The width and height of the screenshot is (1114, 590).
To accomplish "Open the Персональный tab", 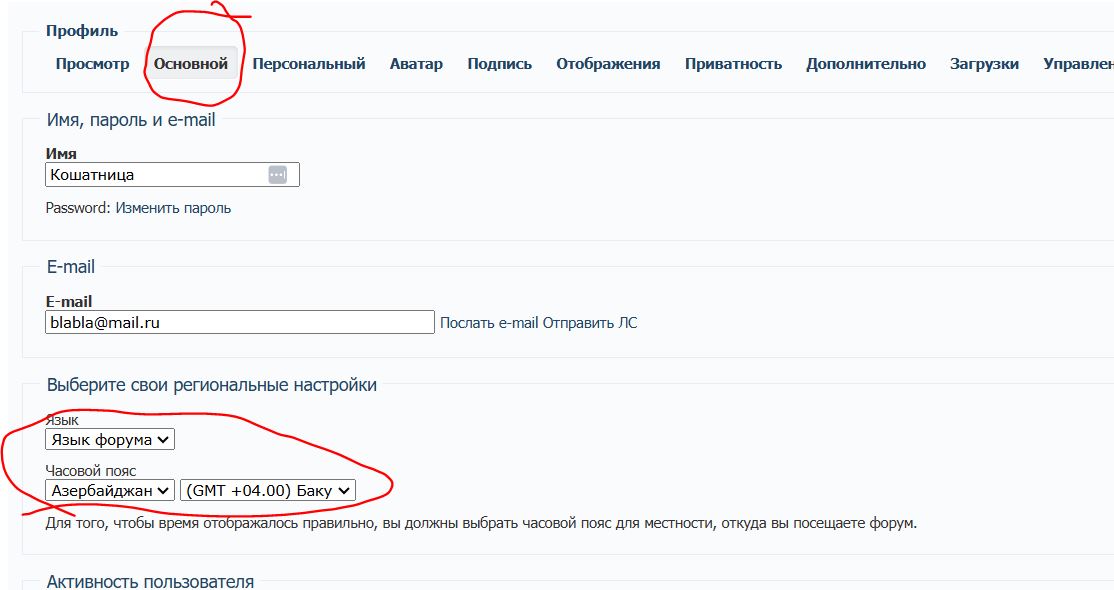I will [x=309, y=64].
